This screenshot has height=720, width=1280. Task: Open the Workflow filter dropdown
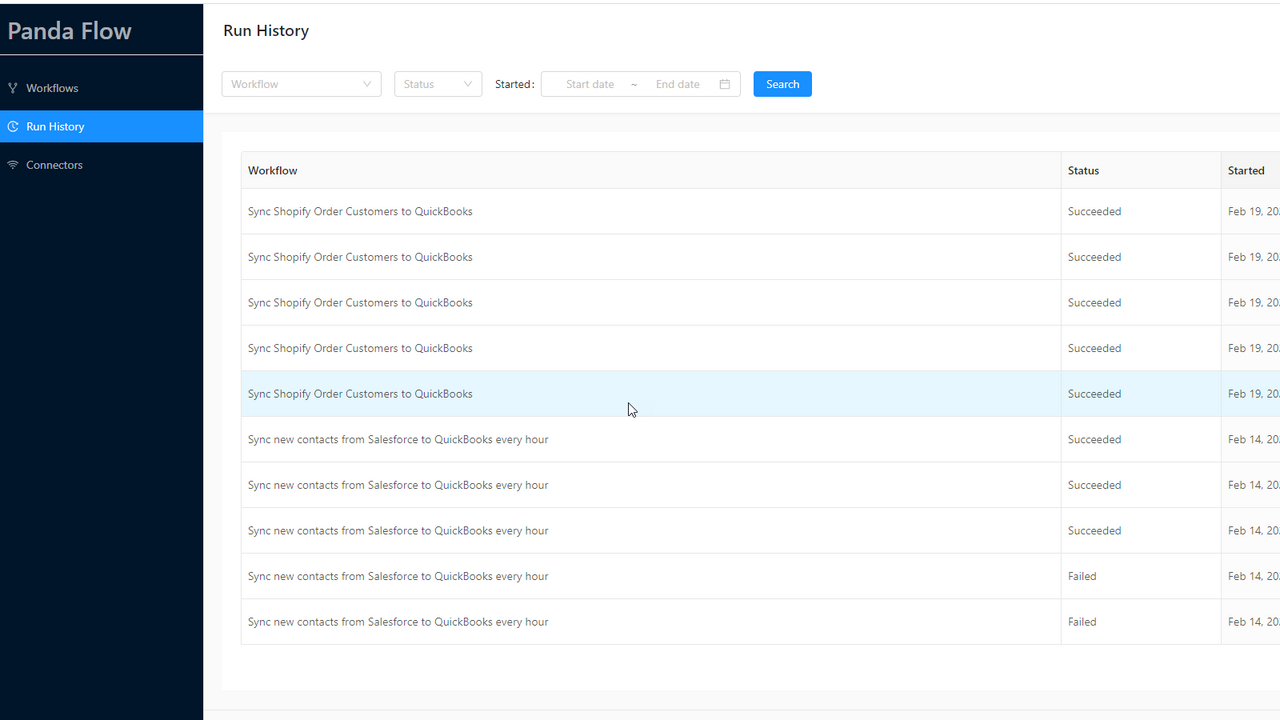tap(300, 84)
